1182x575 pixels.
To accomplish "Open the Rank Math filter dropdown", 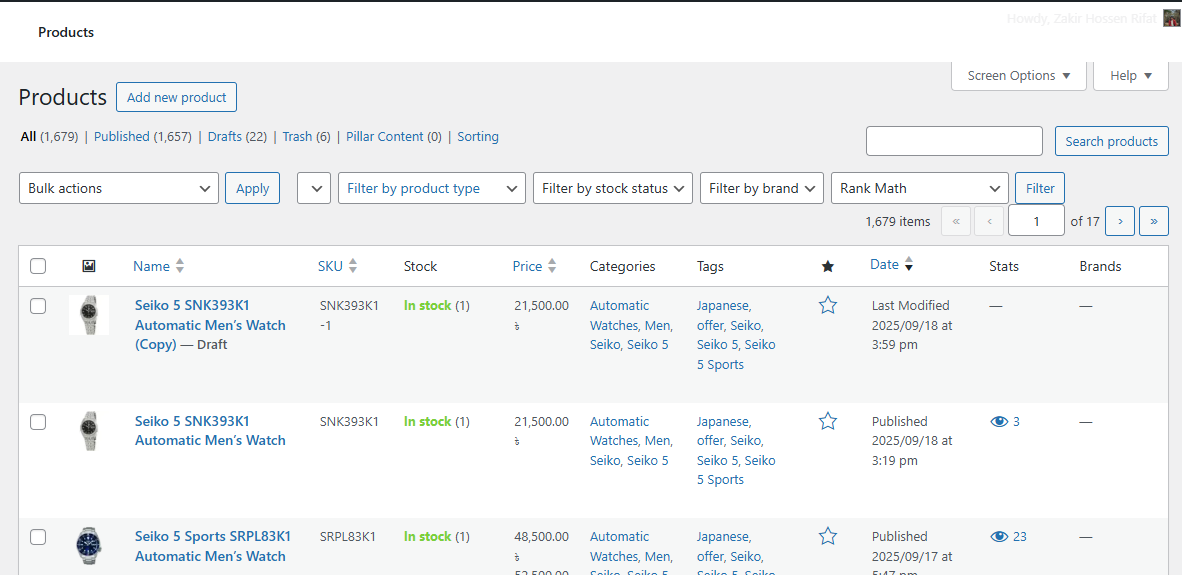I will [919, 188].
